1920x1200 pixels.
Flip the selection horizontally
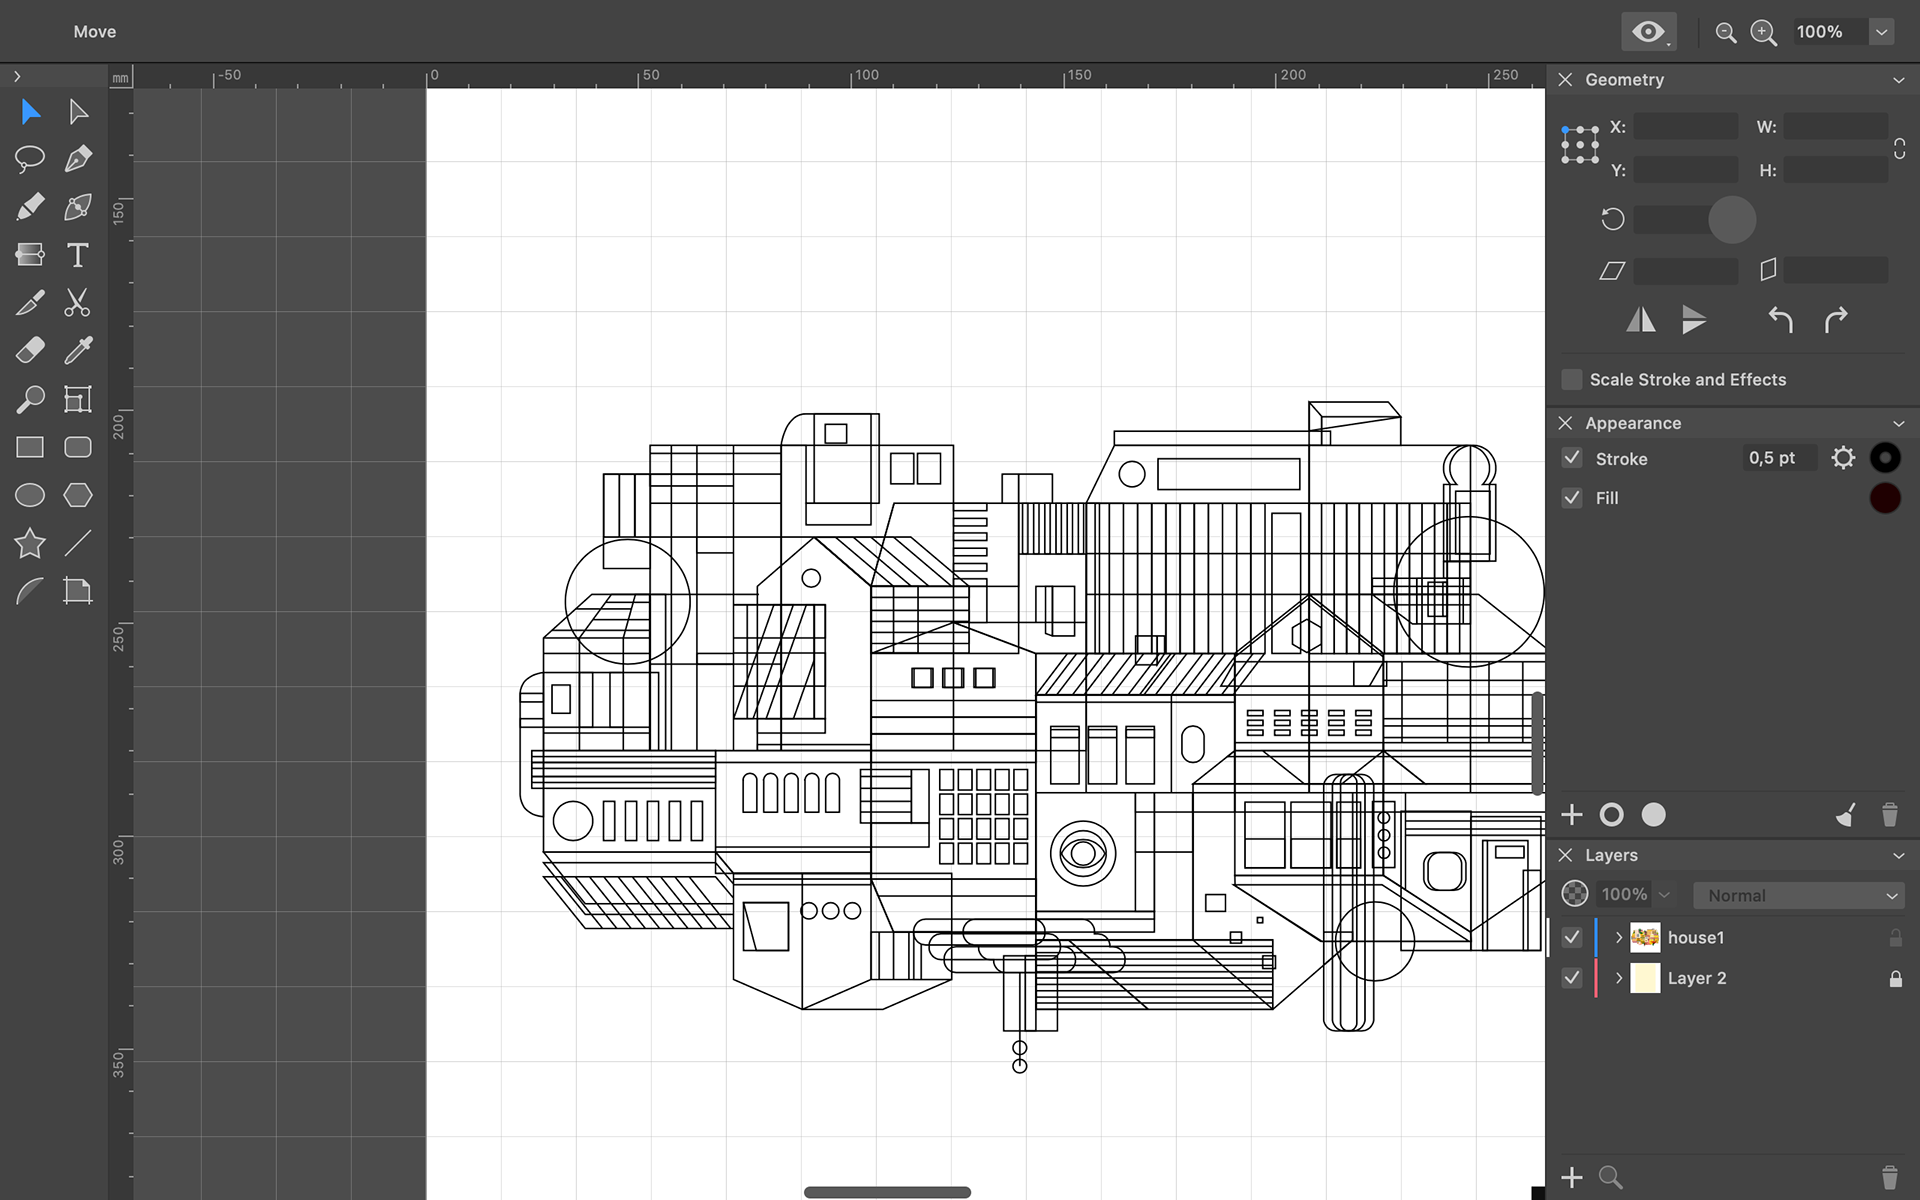click(x=1641, y=320)
